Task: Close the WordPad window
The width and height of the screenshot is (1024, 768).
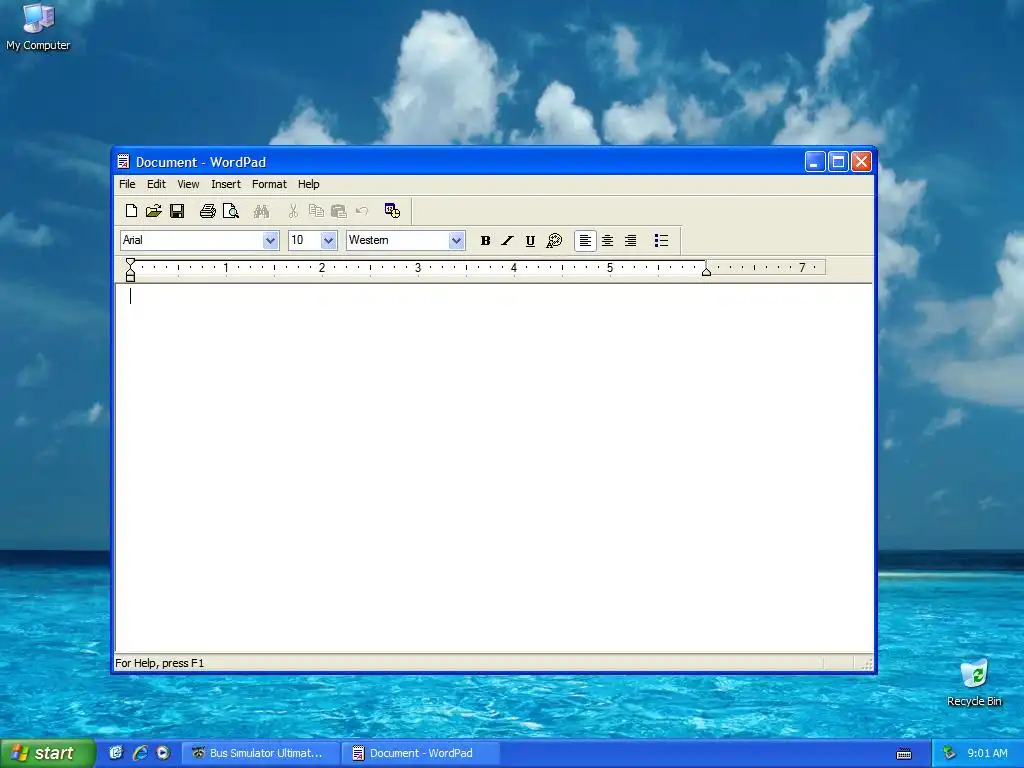Action: (861, 161)
